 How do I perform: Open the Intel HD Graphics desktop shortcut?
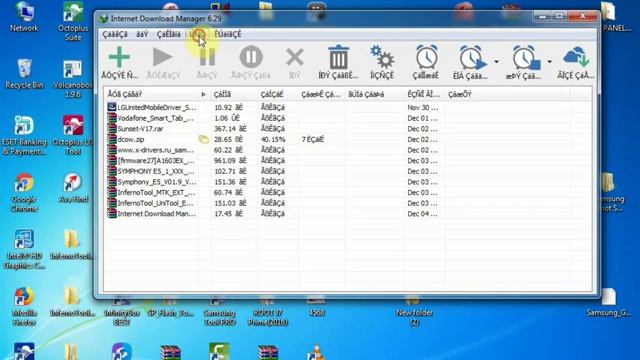[23, 250]
